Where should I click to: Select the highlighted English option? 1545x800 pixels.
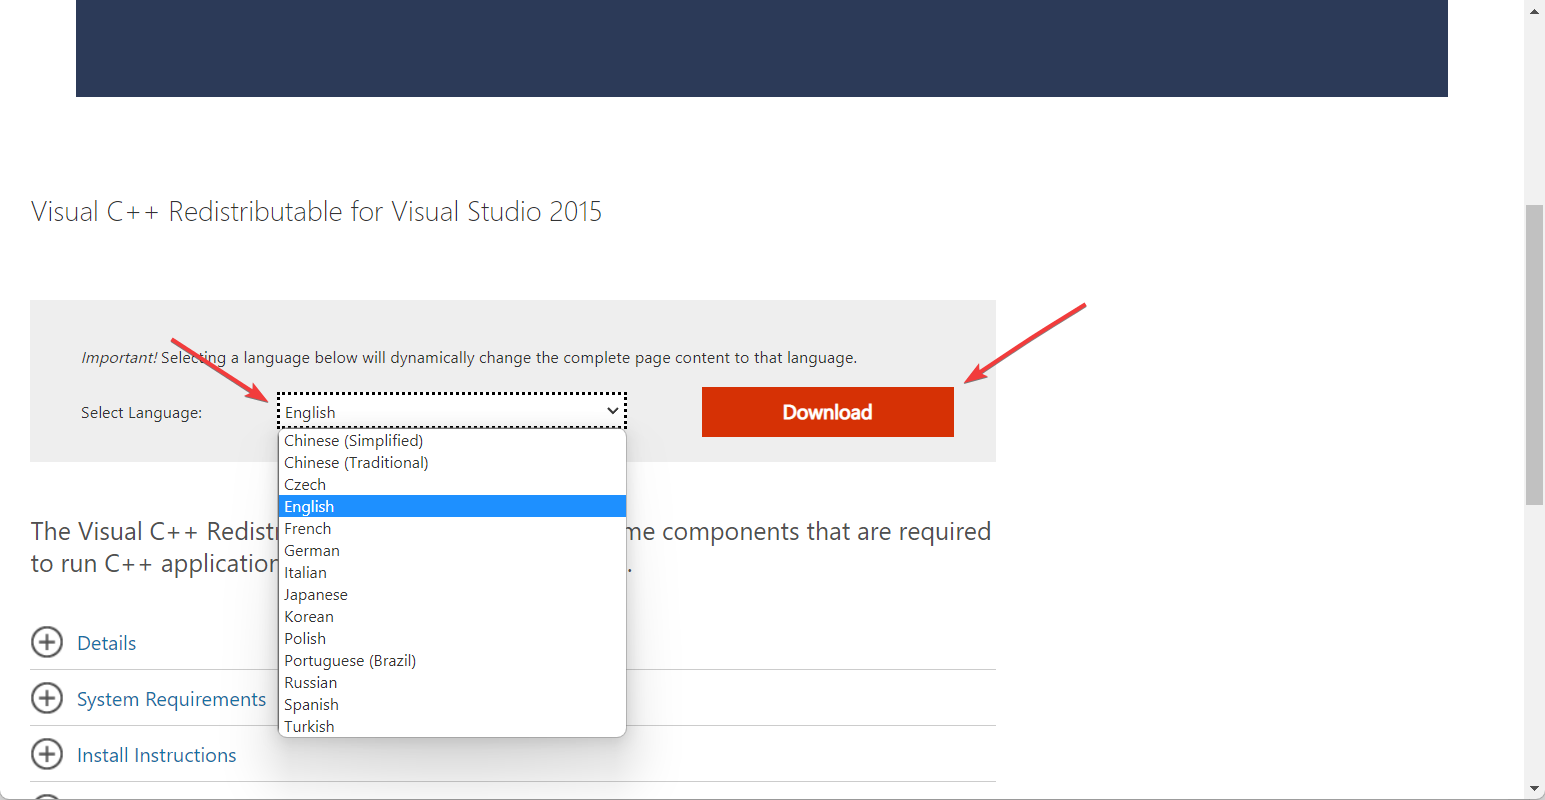452,507
